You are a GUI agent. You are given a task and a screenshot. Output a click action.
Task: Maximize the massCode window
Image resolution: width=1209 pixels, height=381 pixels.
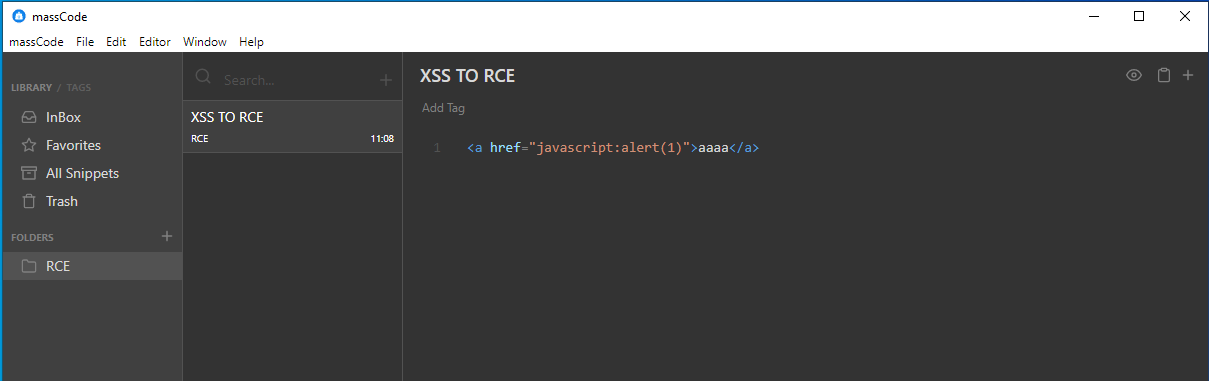coord(1139,15)
